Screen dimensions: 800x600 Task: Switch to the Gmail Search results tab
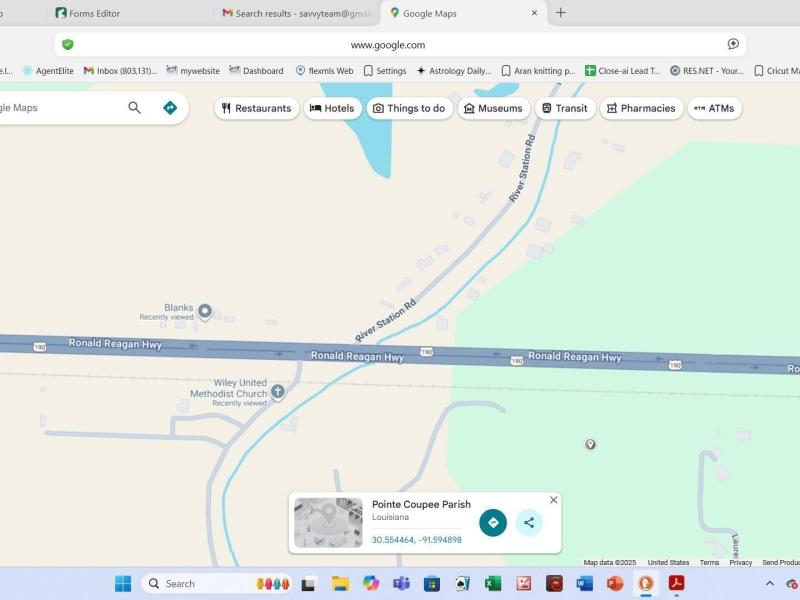point(300,13)
